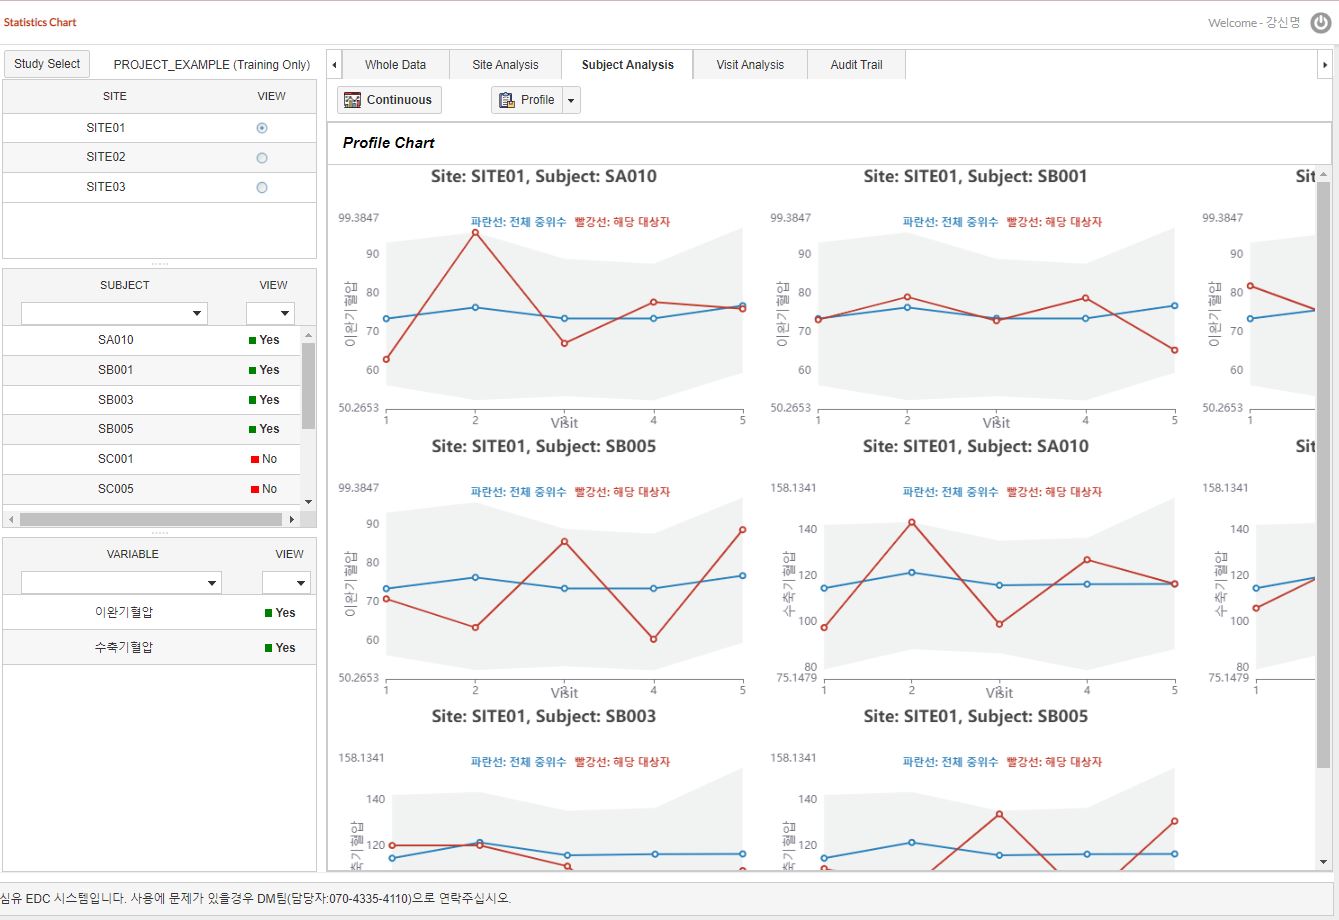Viewport: 1339px width, 920px height.
Task: Click the Statistics Chart title link
Action: coord(40,22)
